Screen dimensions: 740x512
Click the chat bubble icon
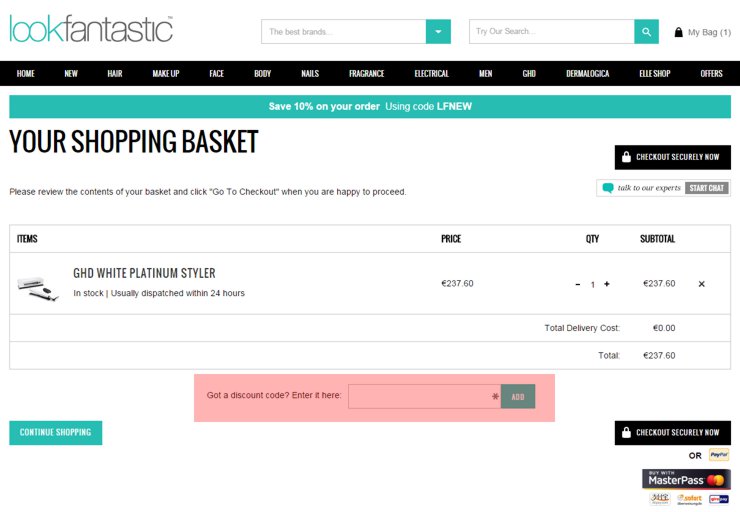[x=608, y=188]
